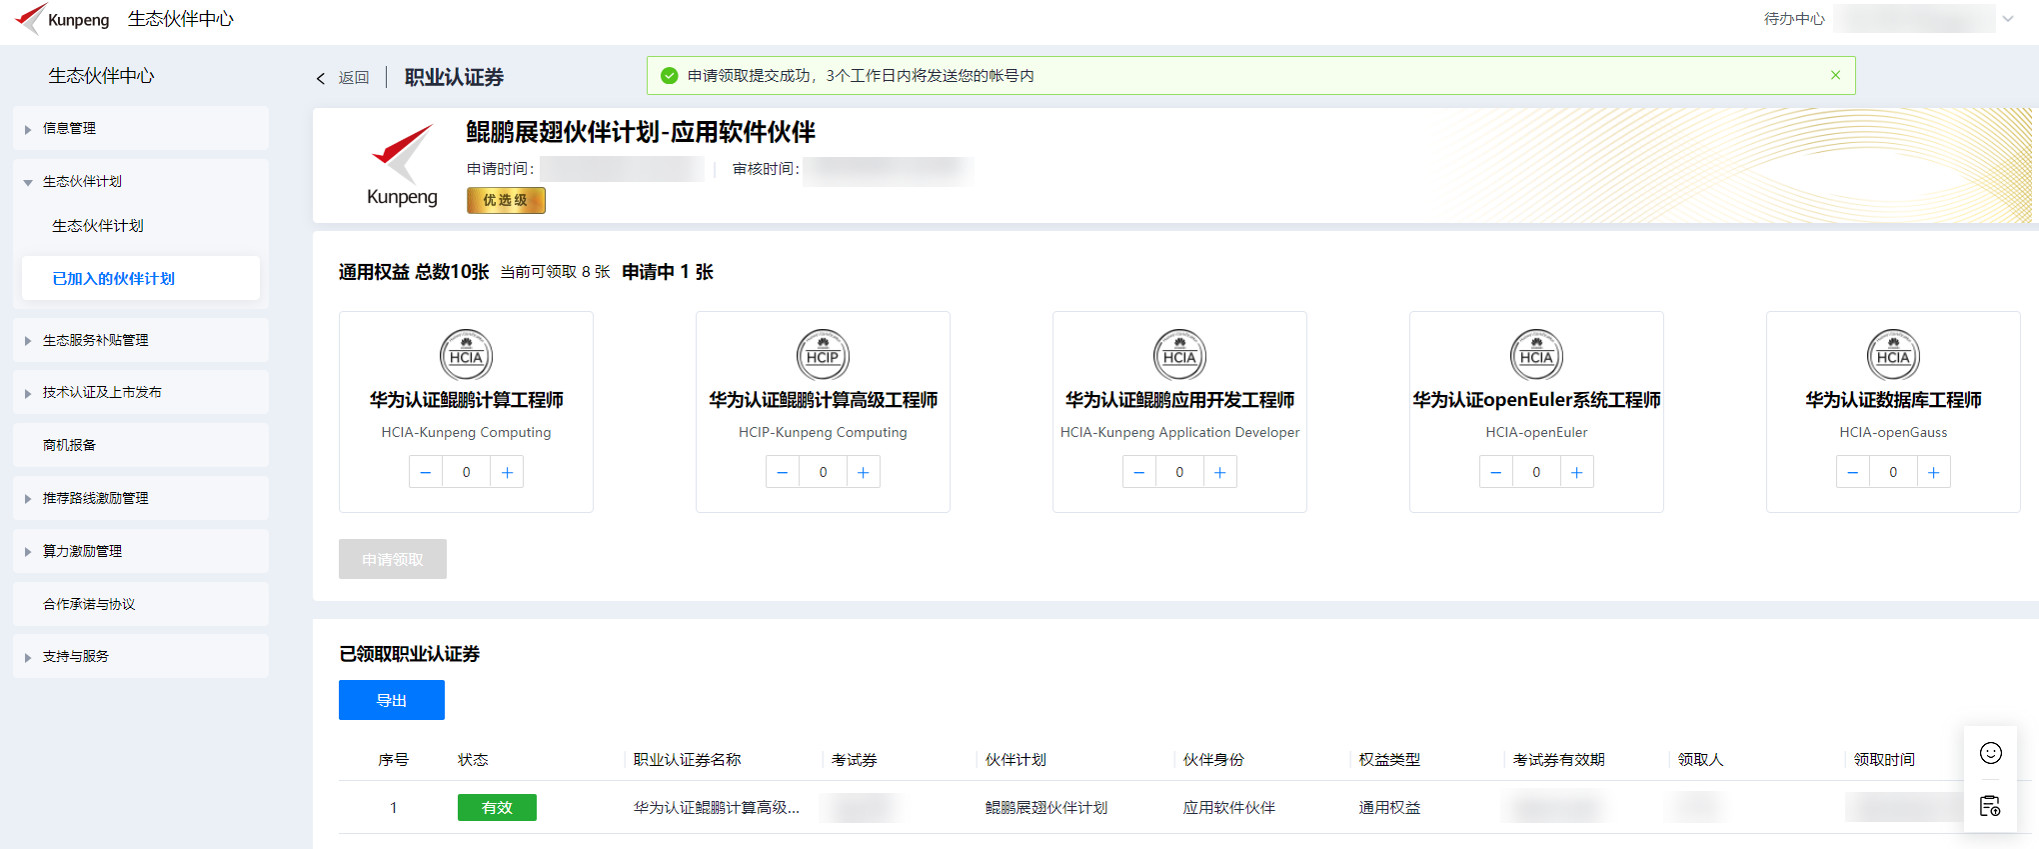Increase quantity for HCIP-Kunpeng Computing
Screen dimensions: 2039x849
(864, 472)
